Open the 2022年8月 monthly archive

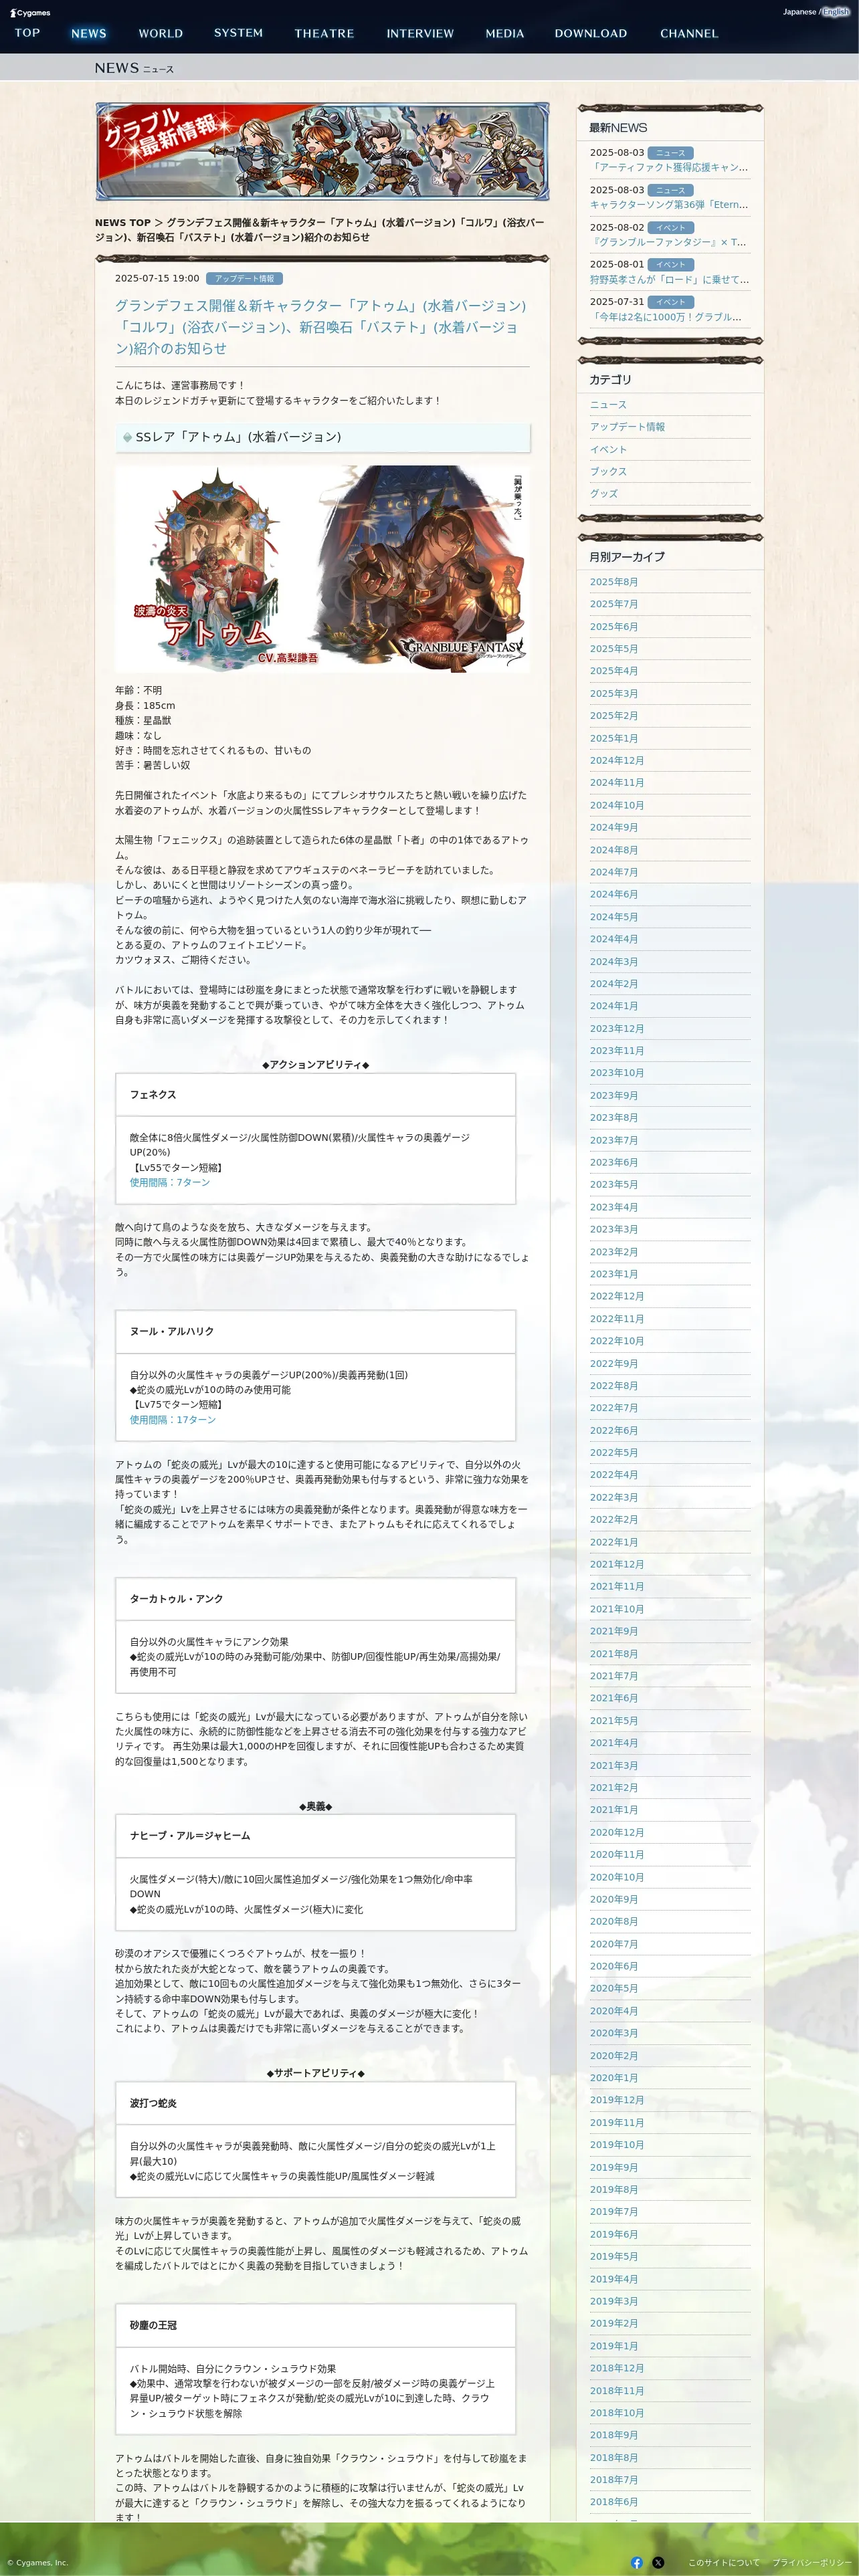(x=613, y=1386)
